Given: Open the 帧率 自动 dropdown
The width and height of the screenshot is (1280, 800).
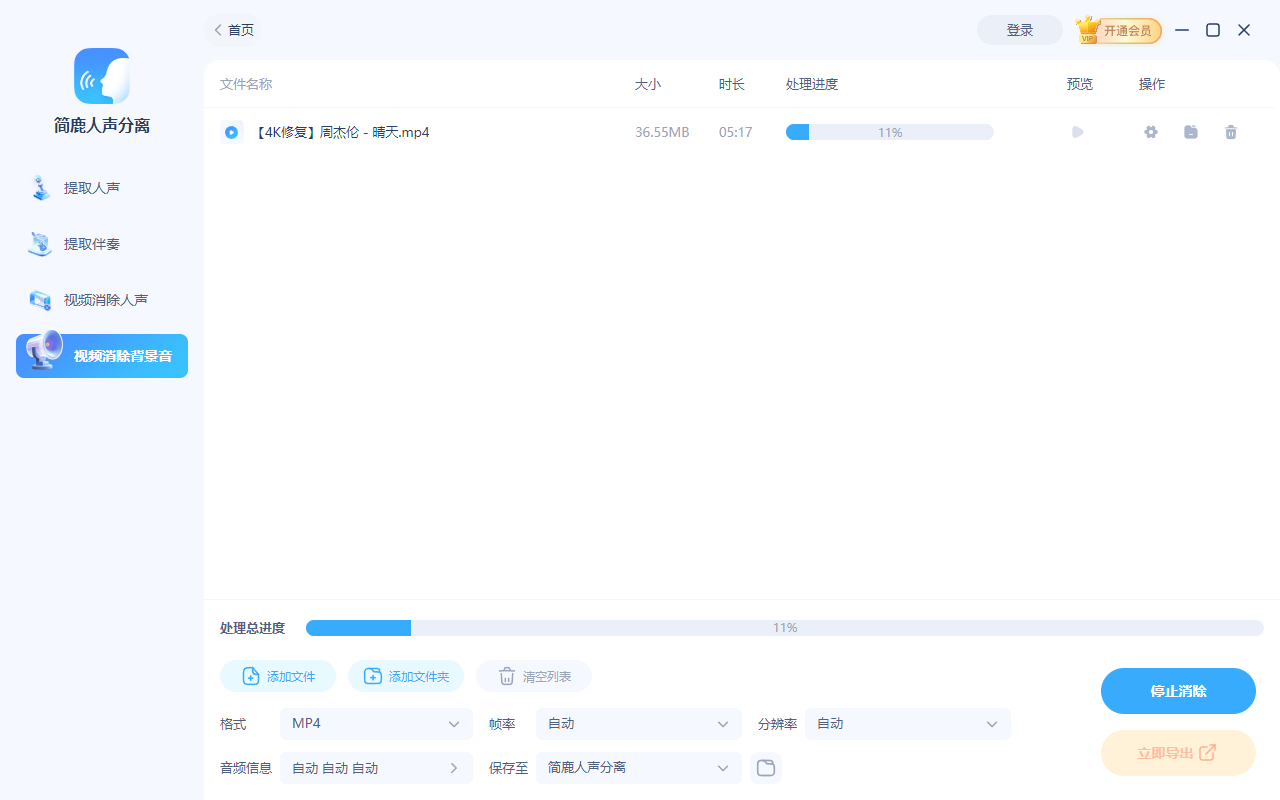Looking at the screenshot, I should [638, 723].
